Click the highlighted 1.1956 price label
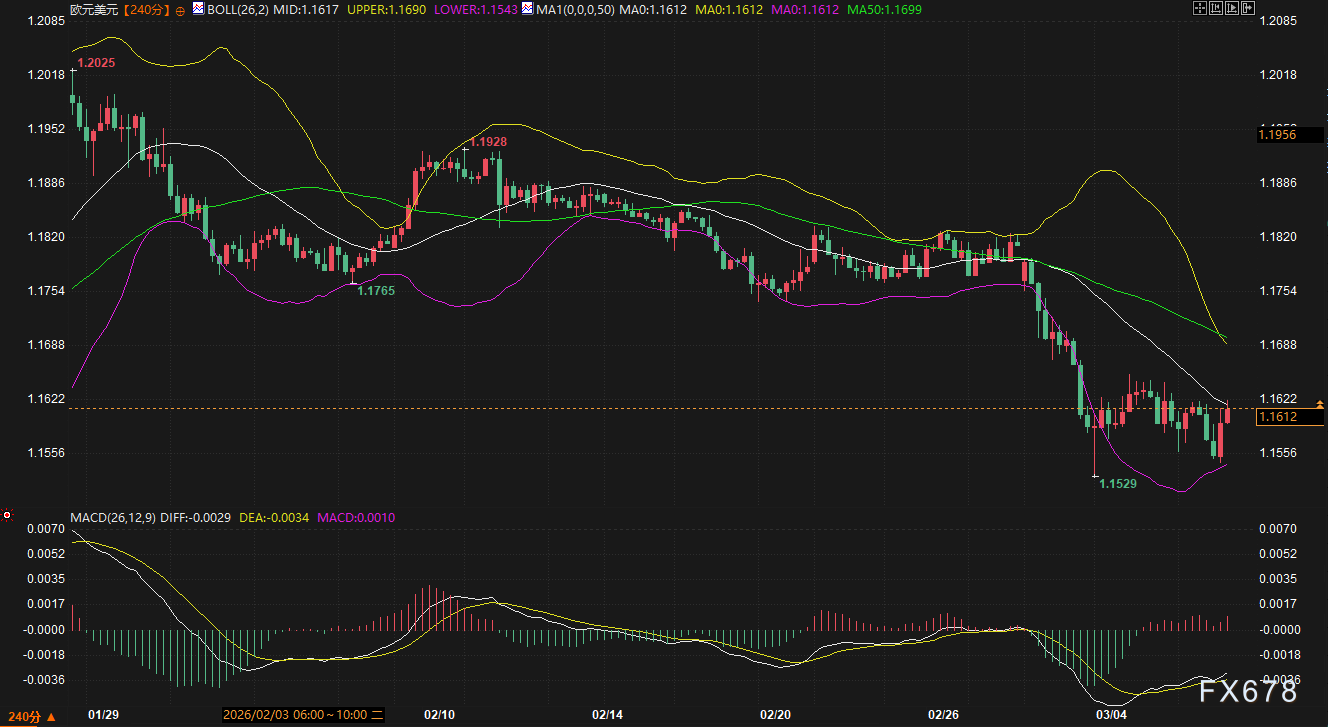The height and width of the screenshot is (727, 1328). pyautogui.click(x=1277, y=134)
